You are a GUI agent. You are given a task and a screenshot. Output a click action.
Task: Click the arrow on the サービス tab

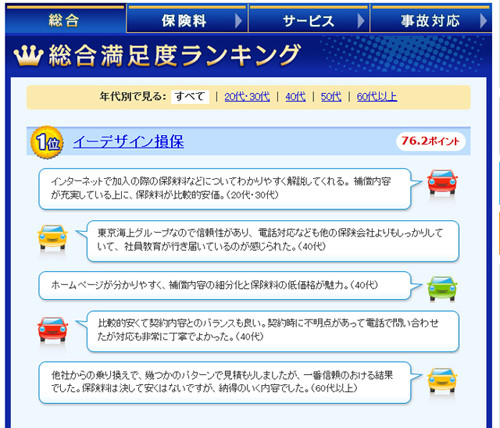[361, 21]
